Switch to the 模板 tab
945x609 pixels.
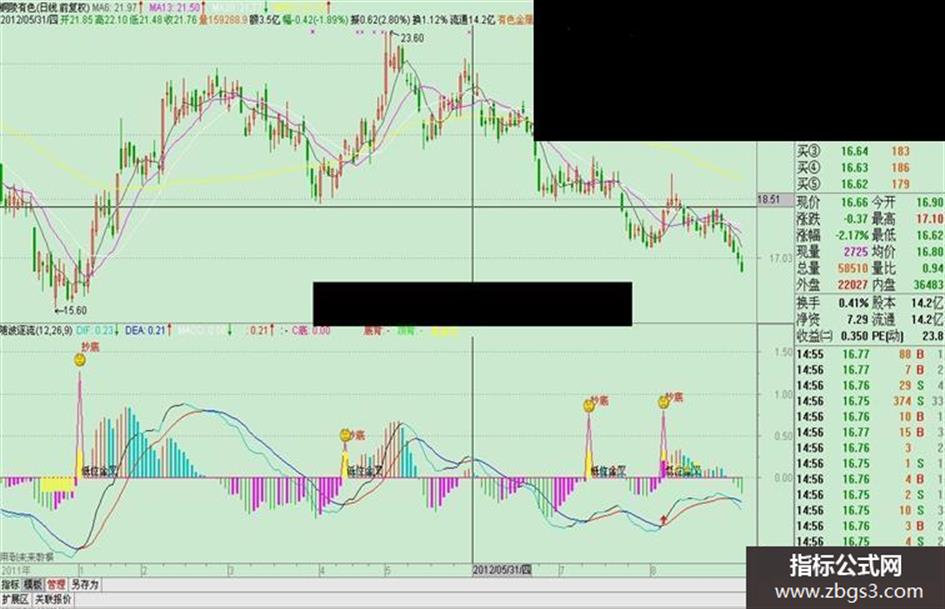click(x=33, y=584)
